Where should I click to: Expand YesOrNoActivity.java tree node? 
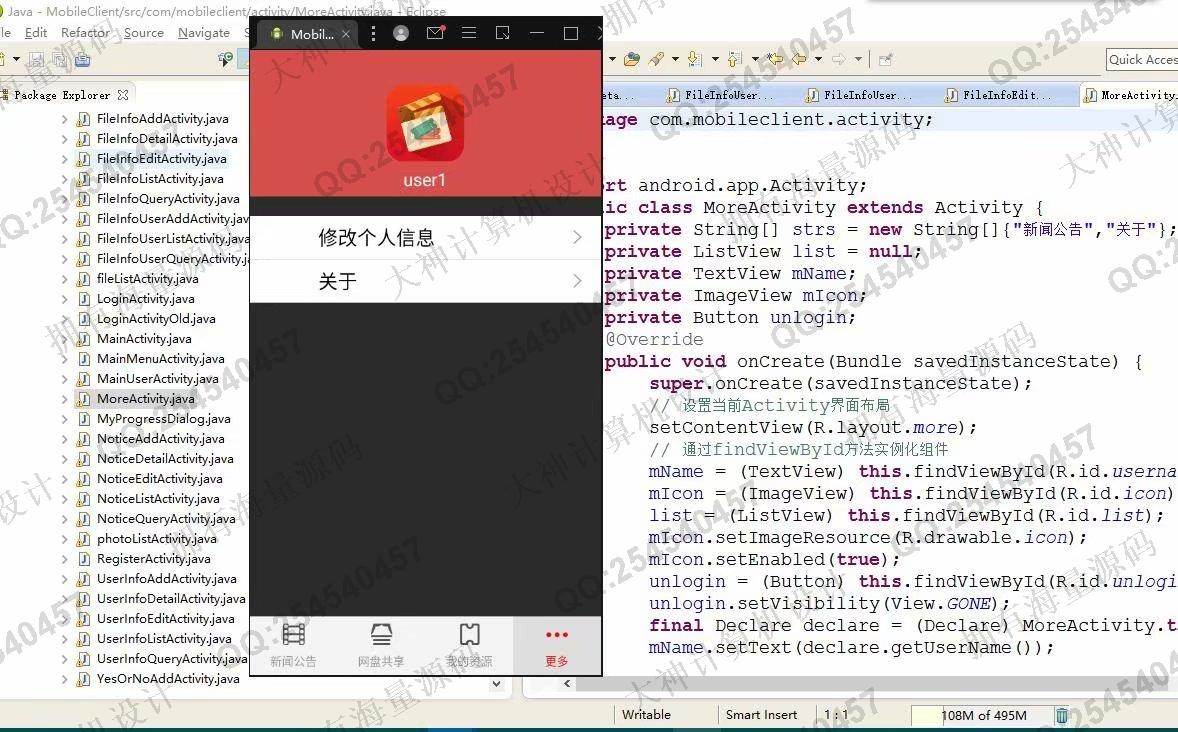(x=65, y=679)
